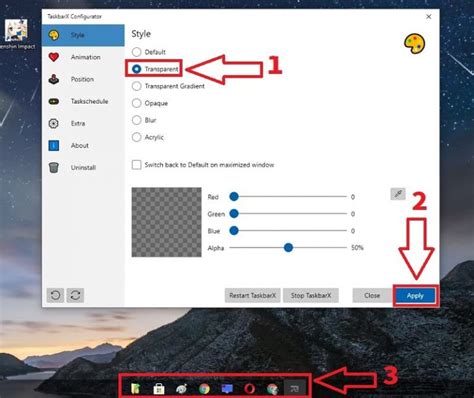Click the Close button
Screen dimensions: 474x398
point(372,295)
